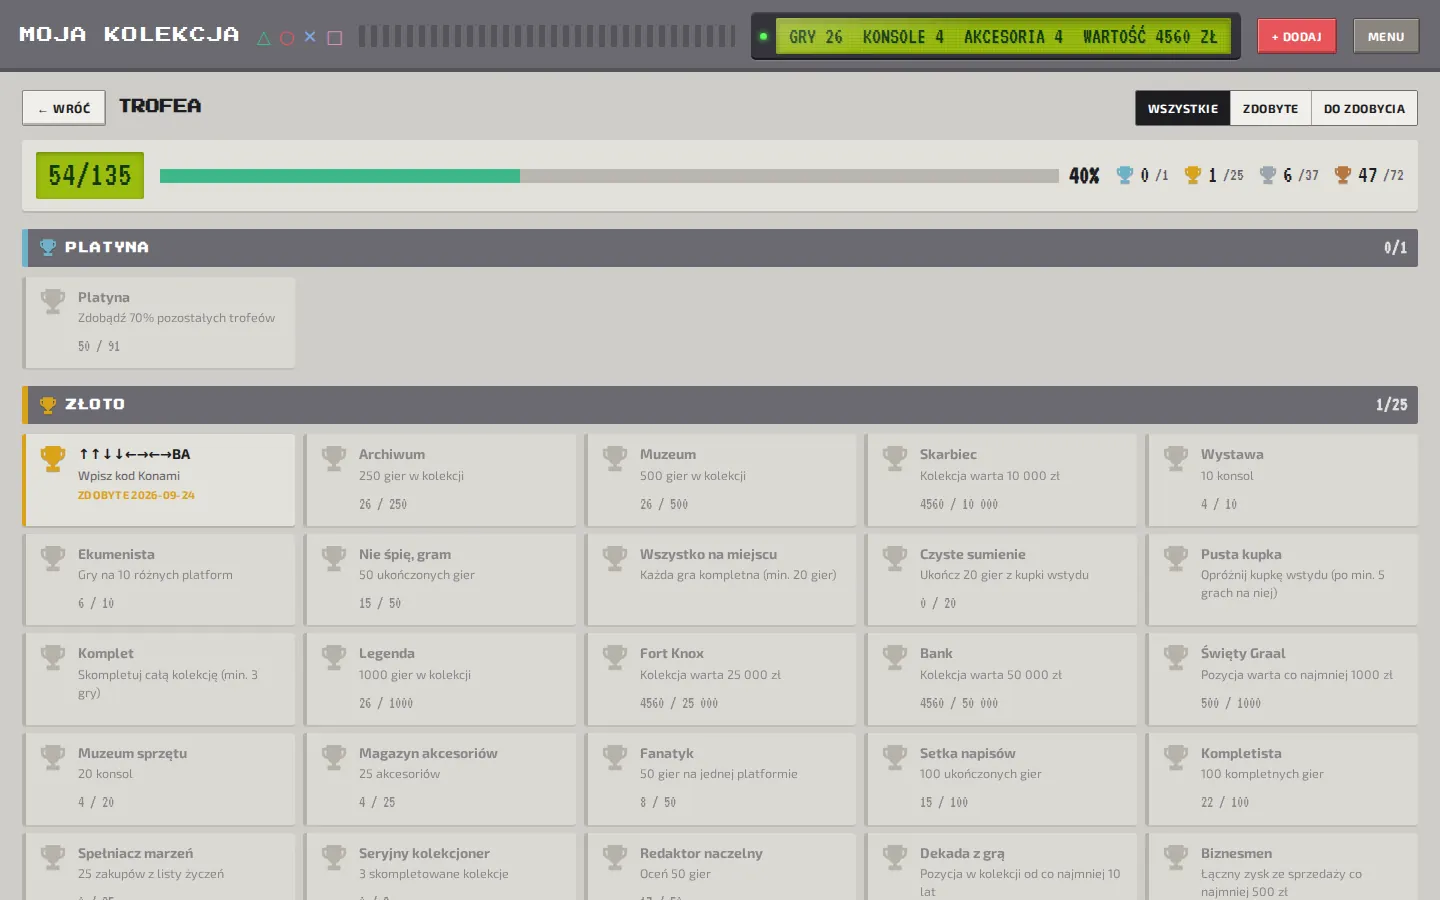Viewport: 1440px width, 900px height.
Task: Open the Setka napisów trophy card
Action: 1001,779
